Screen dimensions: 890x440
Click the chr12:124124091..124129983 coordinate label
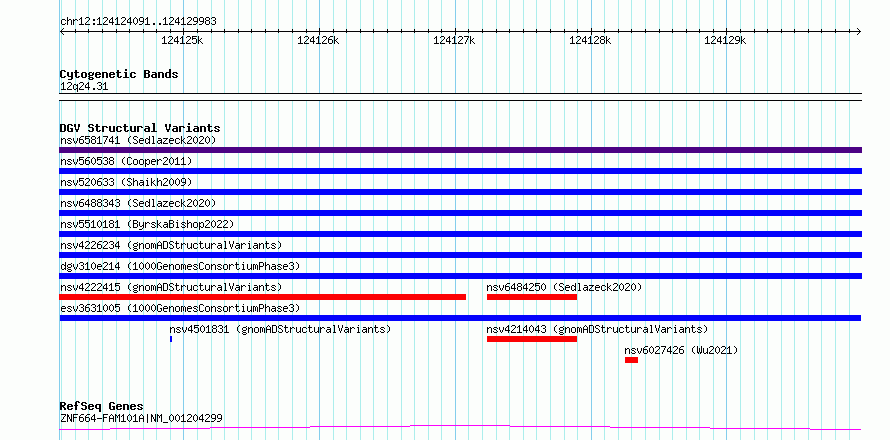click(x=138, y=22)
